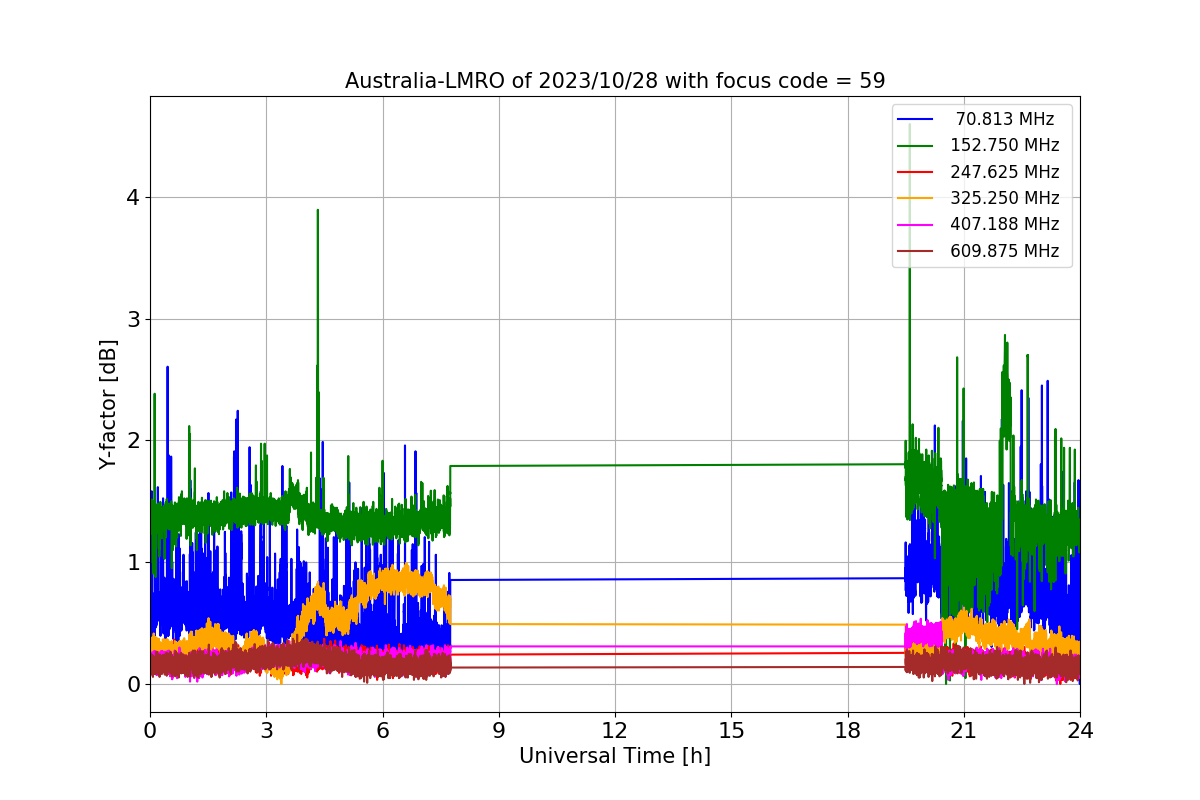Click the green line sample in legend
Screen dimensions: 1200x800
tap(915, 146)
